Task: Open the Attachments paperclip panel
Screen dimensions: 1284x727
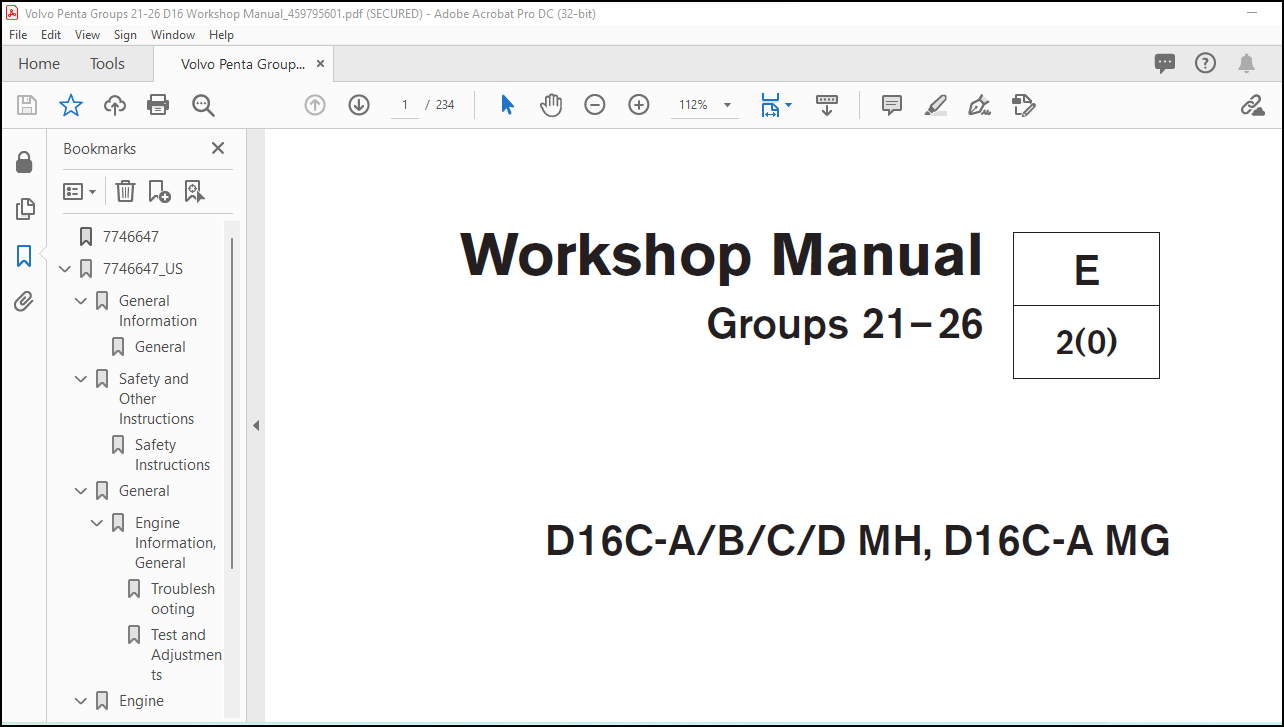Action: point(25,301)
